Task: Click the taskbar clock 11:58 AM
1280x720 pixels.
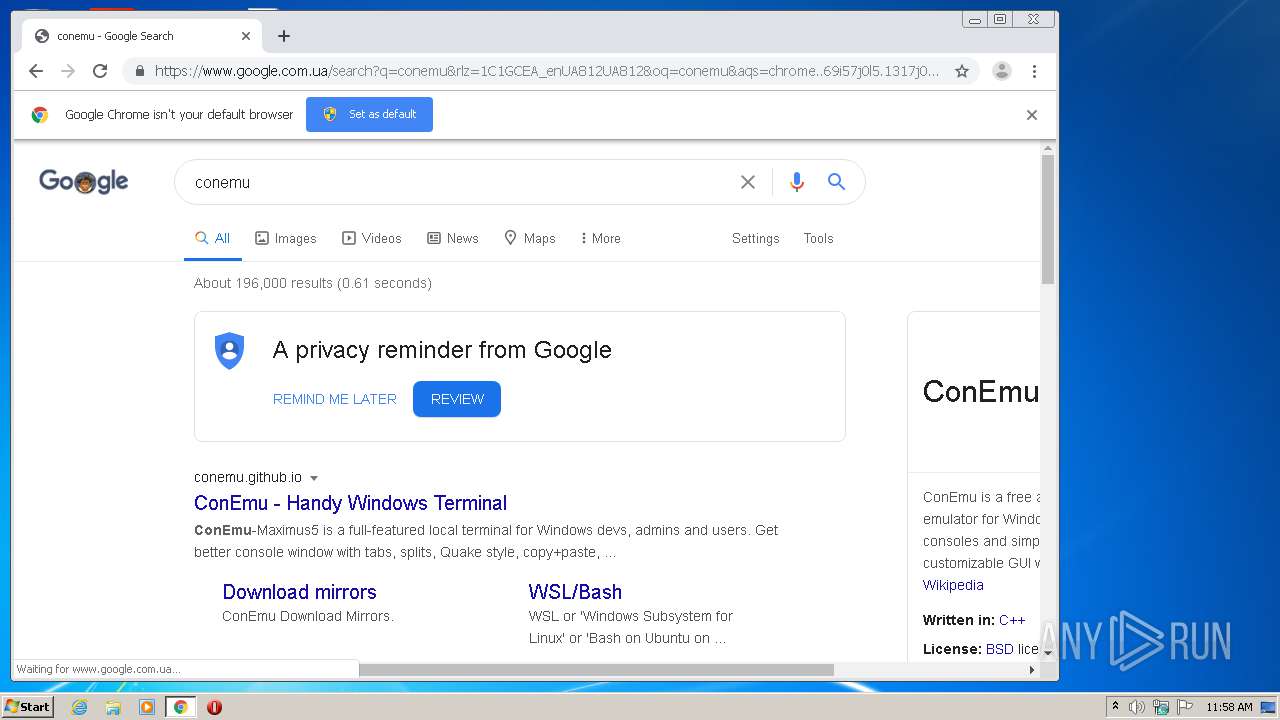Action: coord(1229,707)
